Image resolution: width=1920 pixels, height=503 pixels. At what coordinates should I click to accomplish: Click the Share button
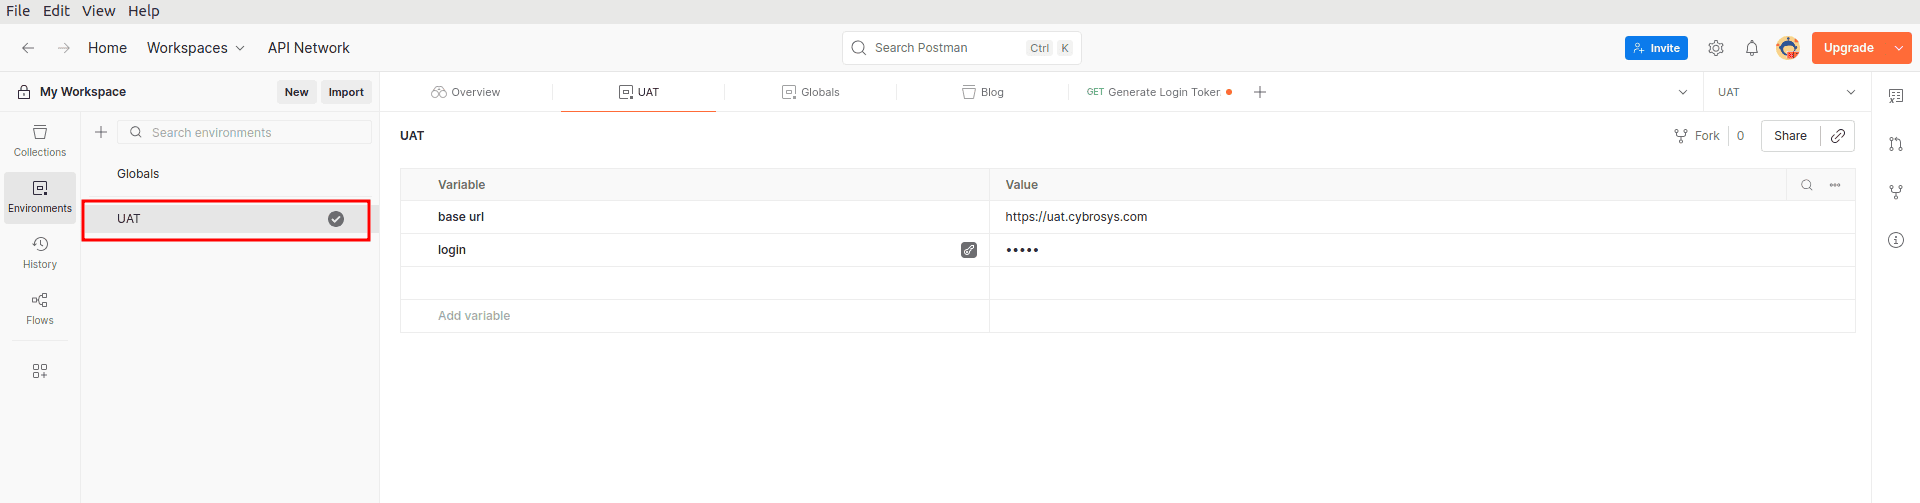point(1790,136)
